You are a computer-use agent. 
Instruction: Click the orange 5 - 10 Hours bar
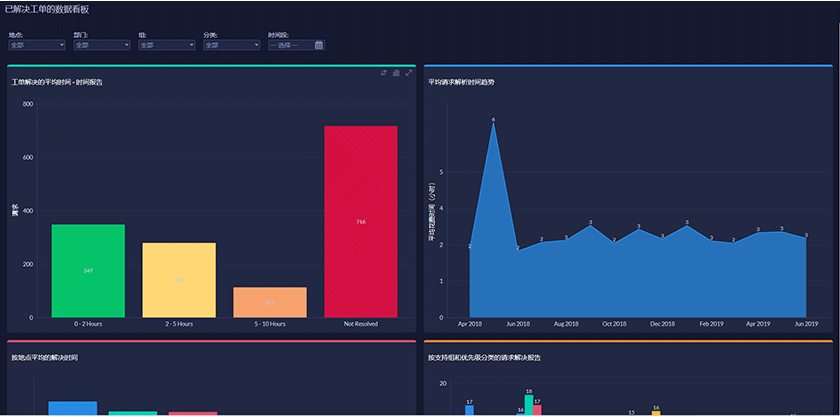point(270,302)
